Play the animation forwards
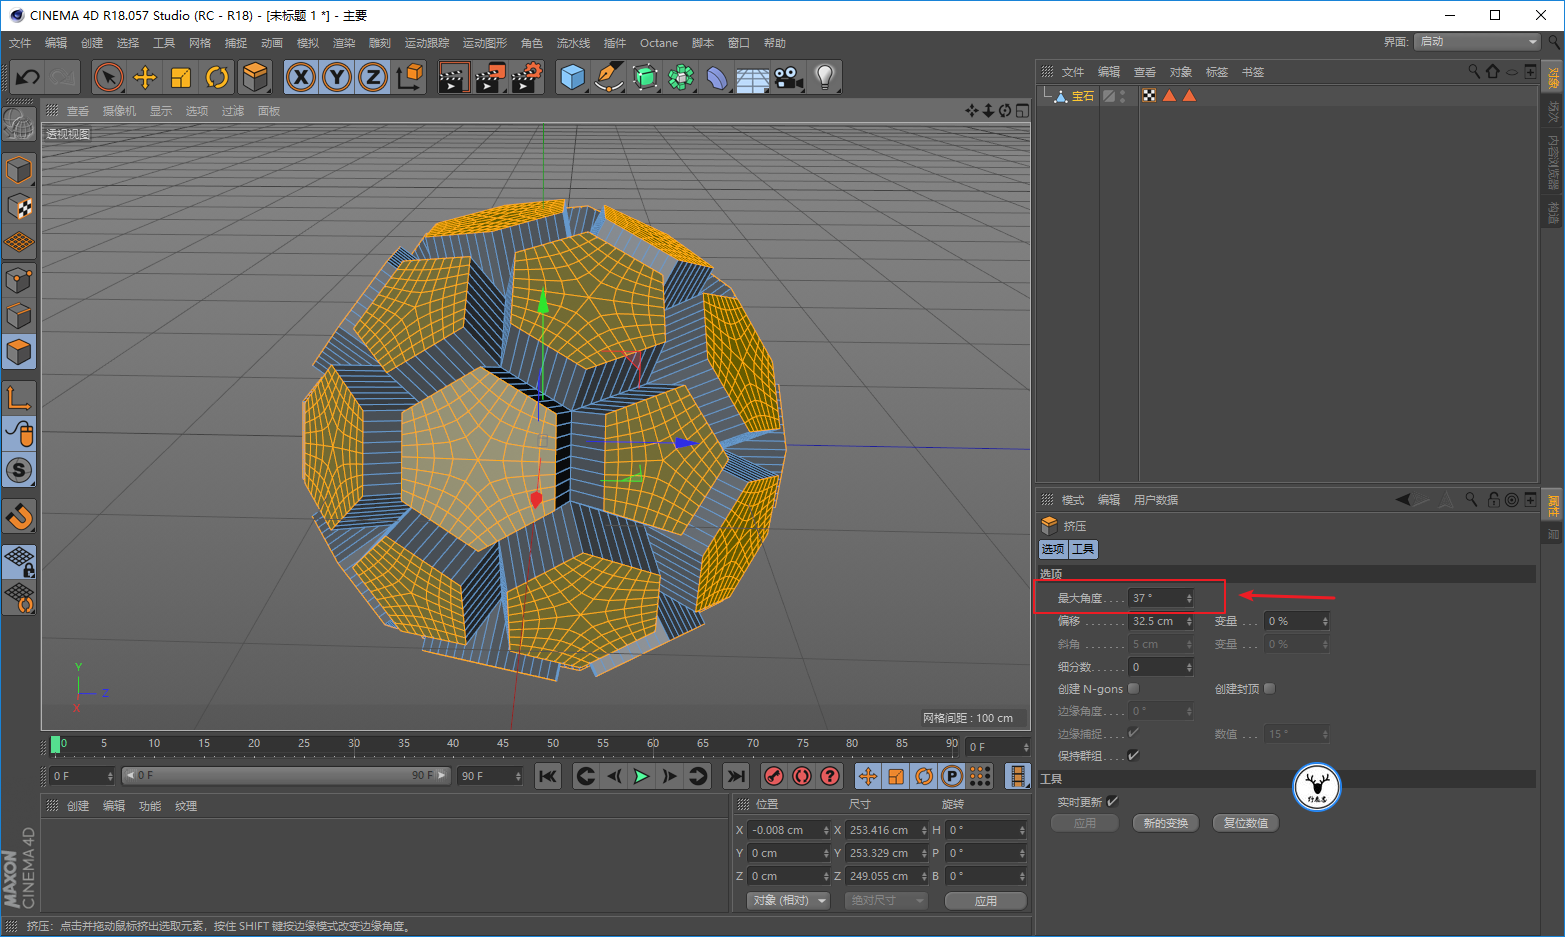Viewport: 1565px width, 937px height. coord(642,776)
